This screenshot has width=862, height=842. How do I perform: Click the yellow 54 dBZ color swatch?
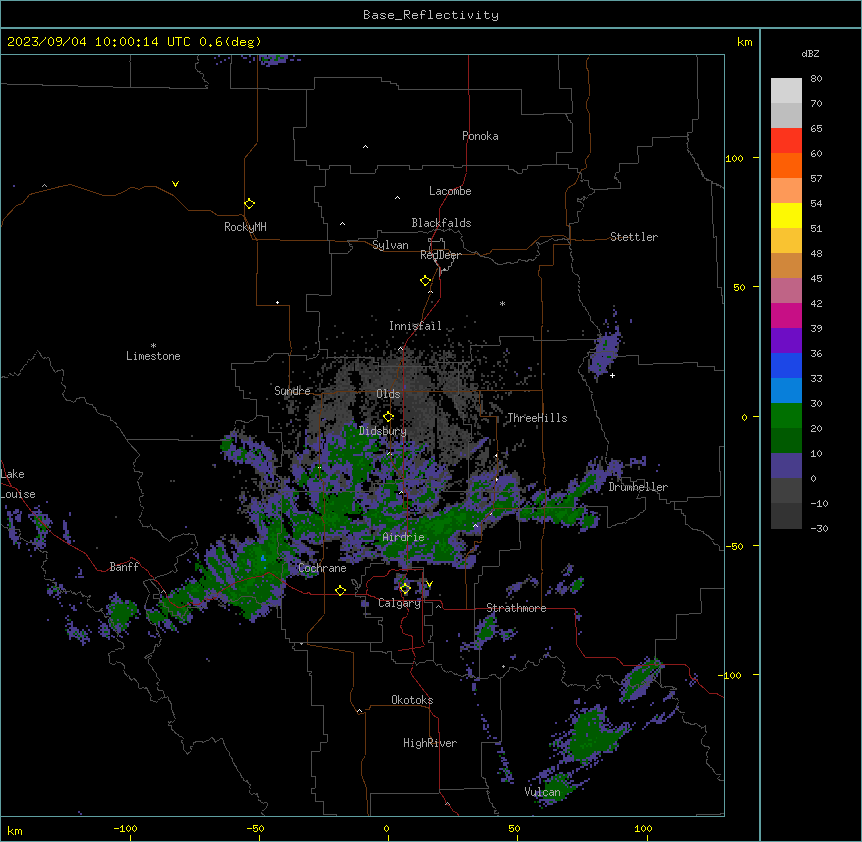click(786, 215)
